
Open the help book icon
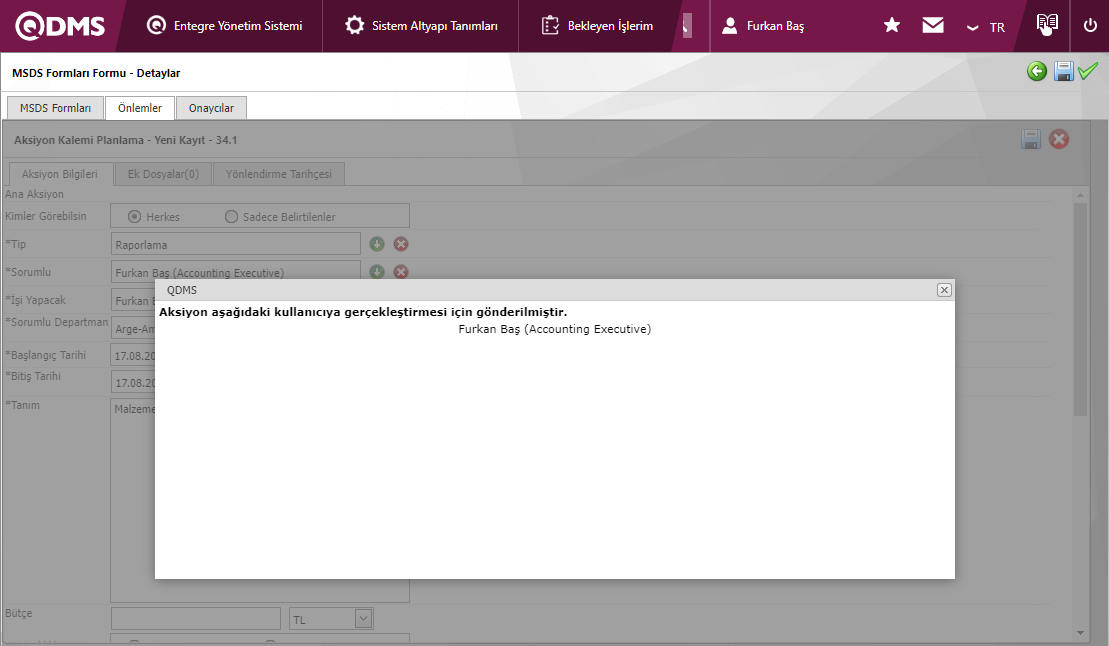click(1047, 25)
